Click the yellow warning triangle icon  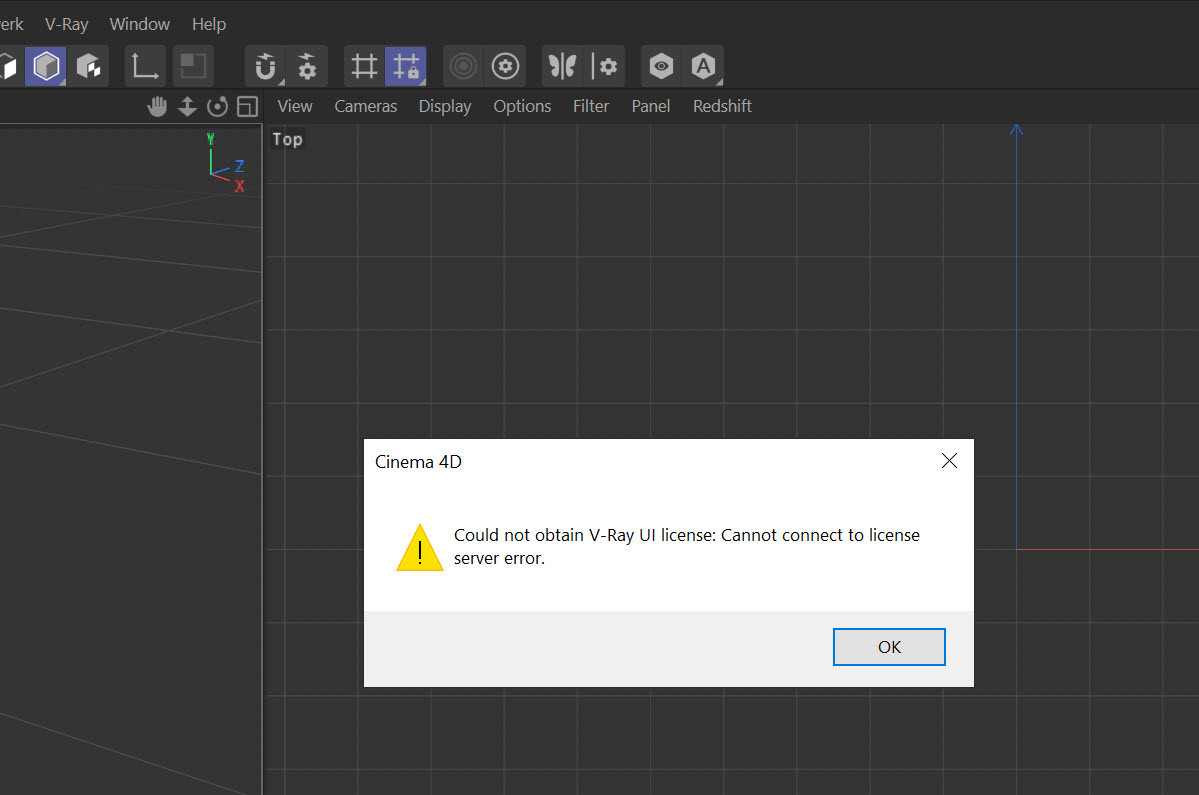420,547
